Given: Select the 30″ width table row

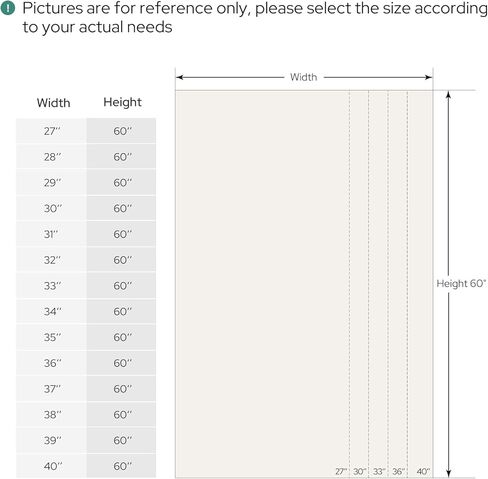Looking at the screenshot, I should click(x=86, y=208).
